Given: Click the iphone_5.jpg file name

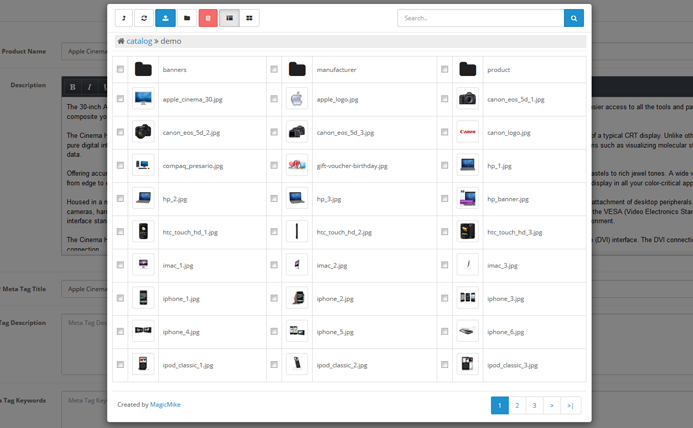Looking at the screenshot, I should click(x=335, y=332).
